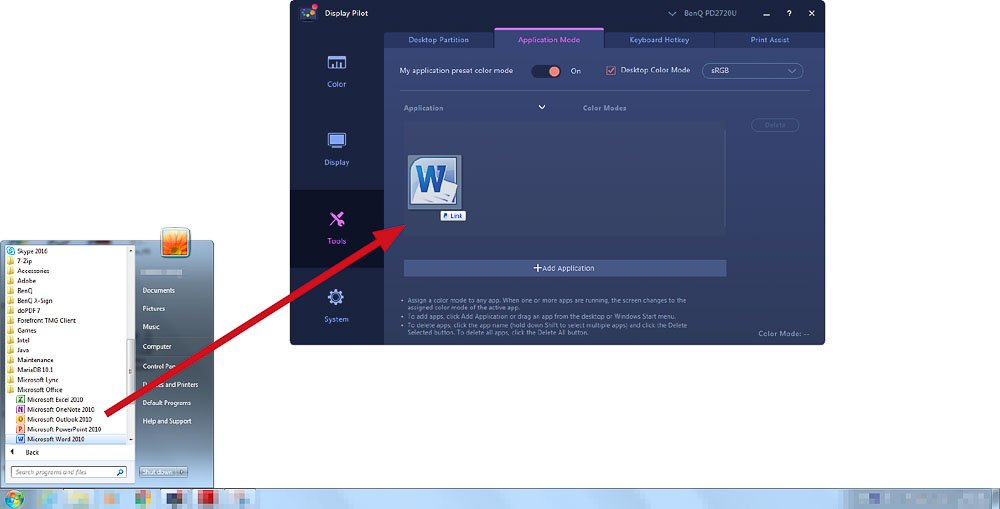This screenshot has height=509, width=1000.
Task: Expand the Java folder
Action: tap(18, 350)
